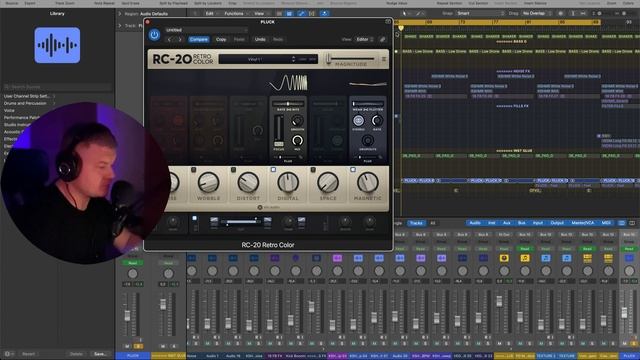Viewport: 640px width, 360px height.
Task: Open the View menu in tracks area
Action: pyautogui.click(x=260, y=13)
